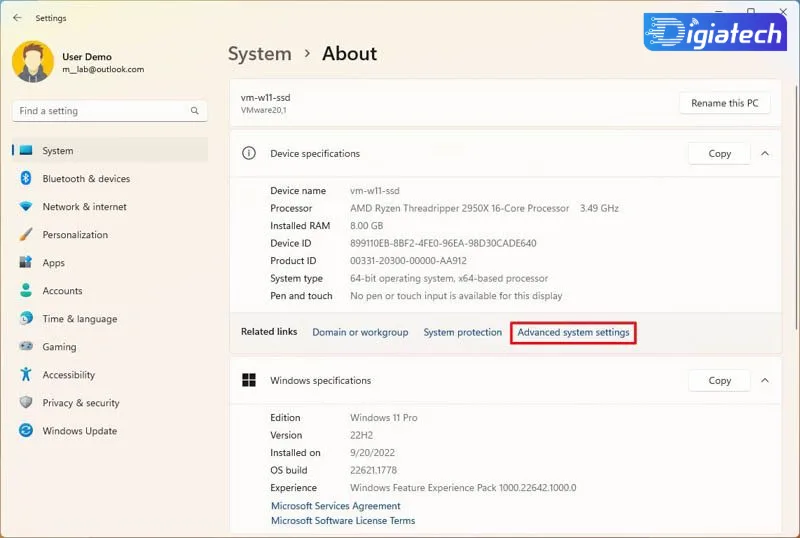Click the m_lab@outlook.com account email
The image size is (800, 538).
tap(103, 69)
